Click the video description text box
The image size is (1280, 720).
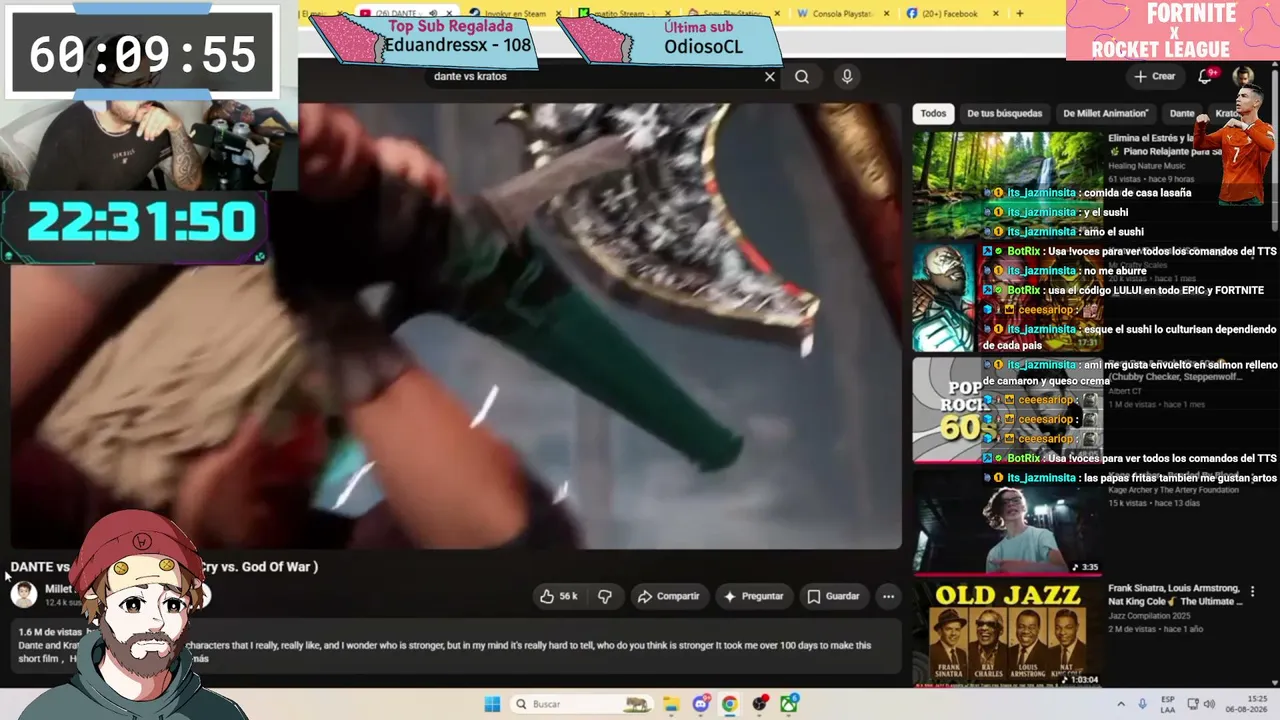point(455,645)
